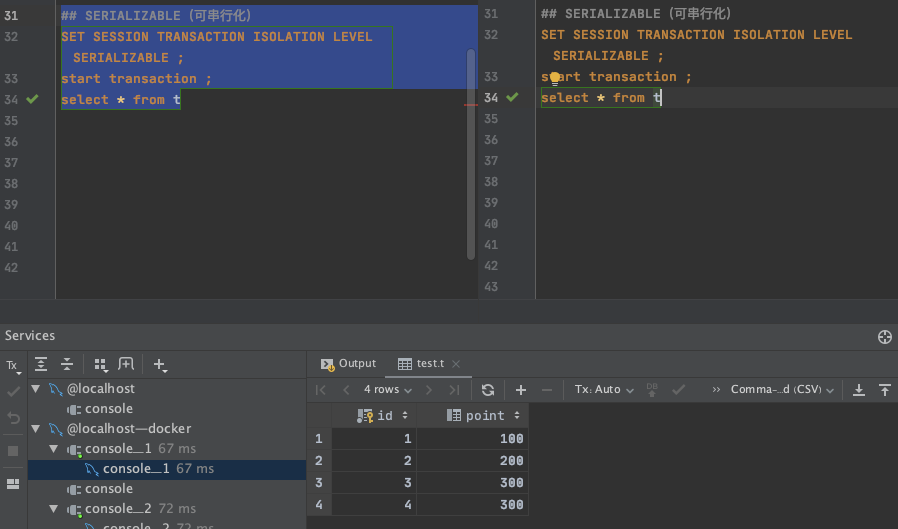Screen dimensions: 898x529
Task: Click the SERIALIZABLE comment line in right editor
Action: click(x=636, y=14)
